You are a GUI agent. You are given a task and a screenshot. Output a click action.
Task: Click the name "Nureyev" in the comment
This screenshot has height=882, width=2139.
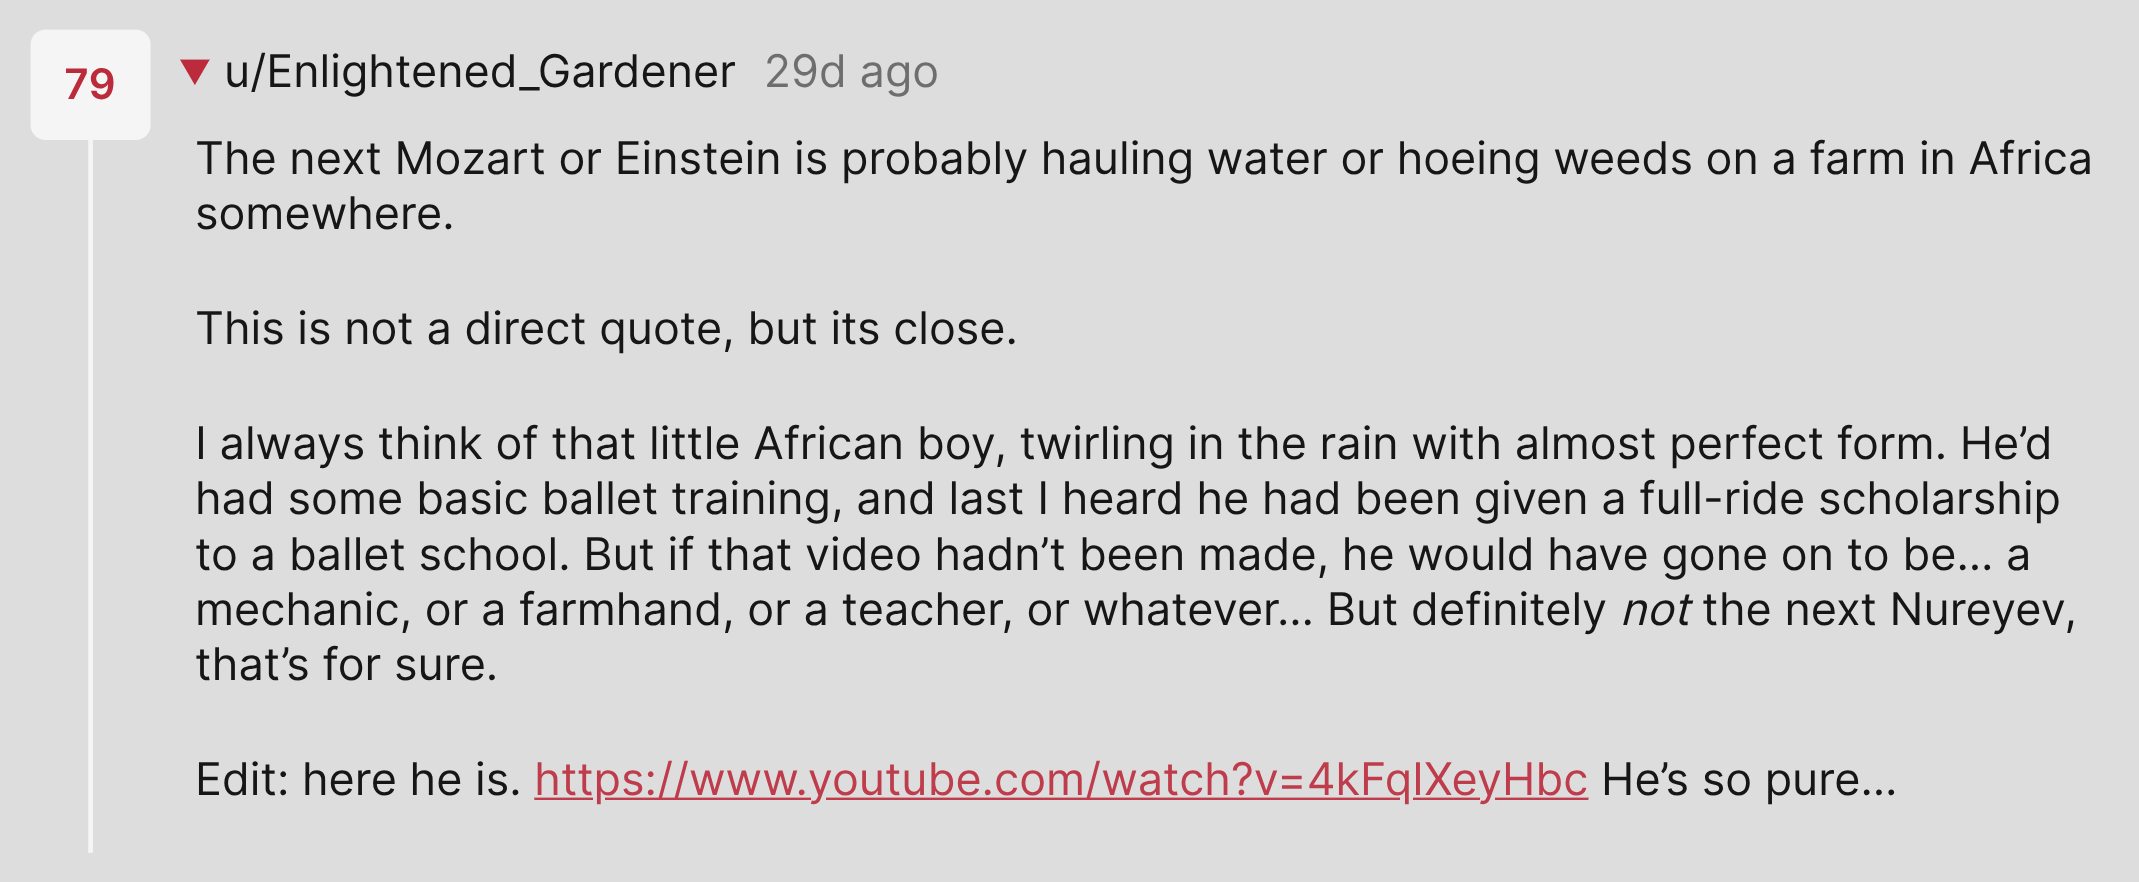[1983, 611]
